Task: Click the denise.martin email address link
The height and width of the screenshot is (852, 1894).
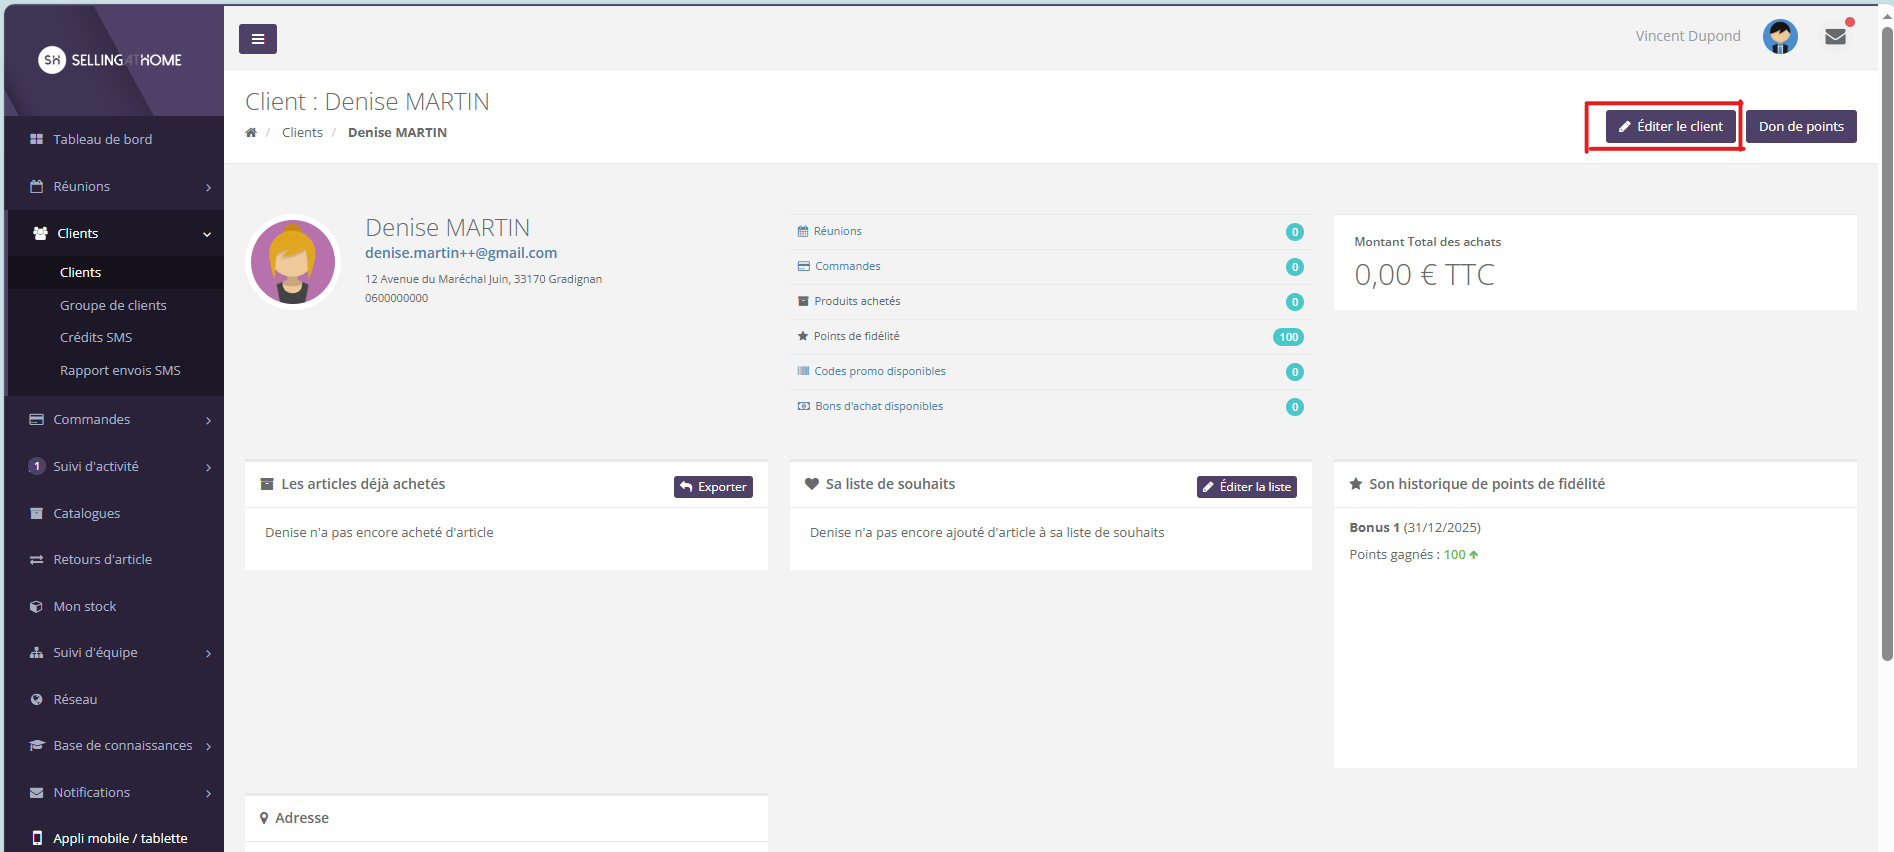Action: (461, 253)
